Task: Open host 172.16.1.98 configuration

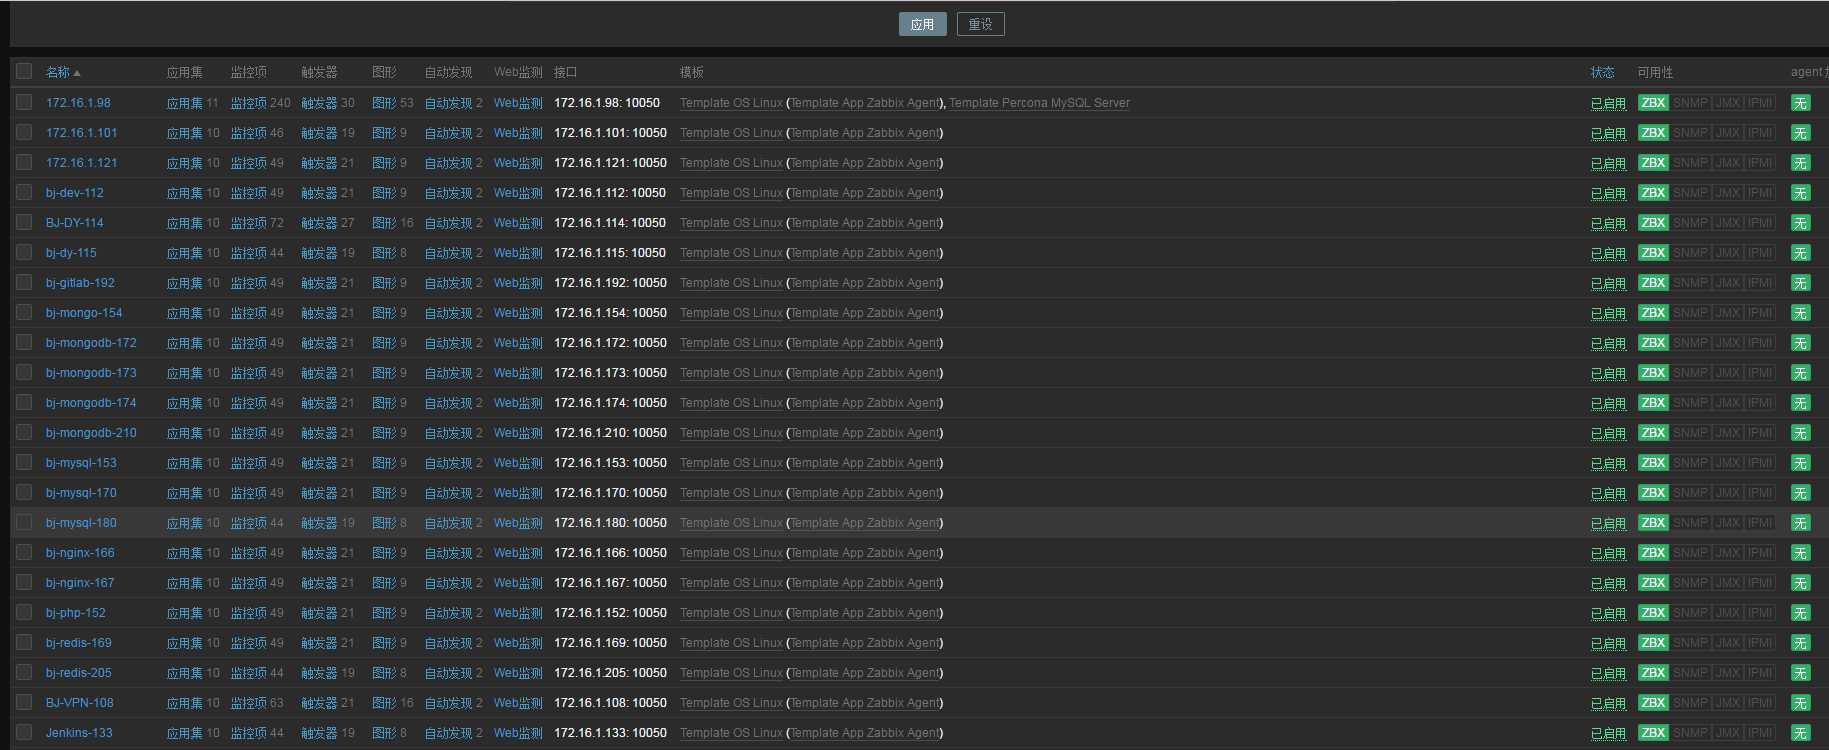Action: click(x=78, y=103)
